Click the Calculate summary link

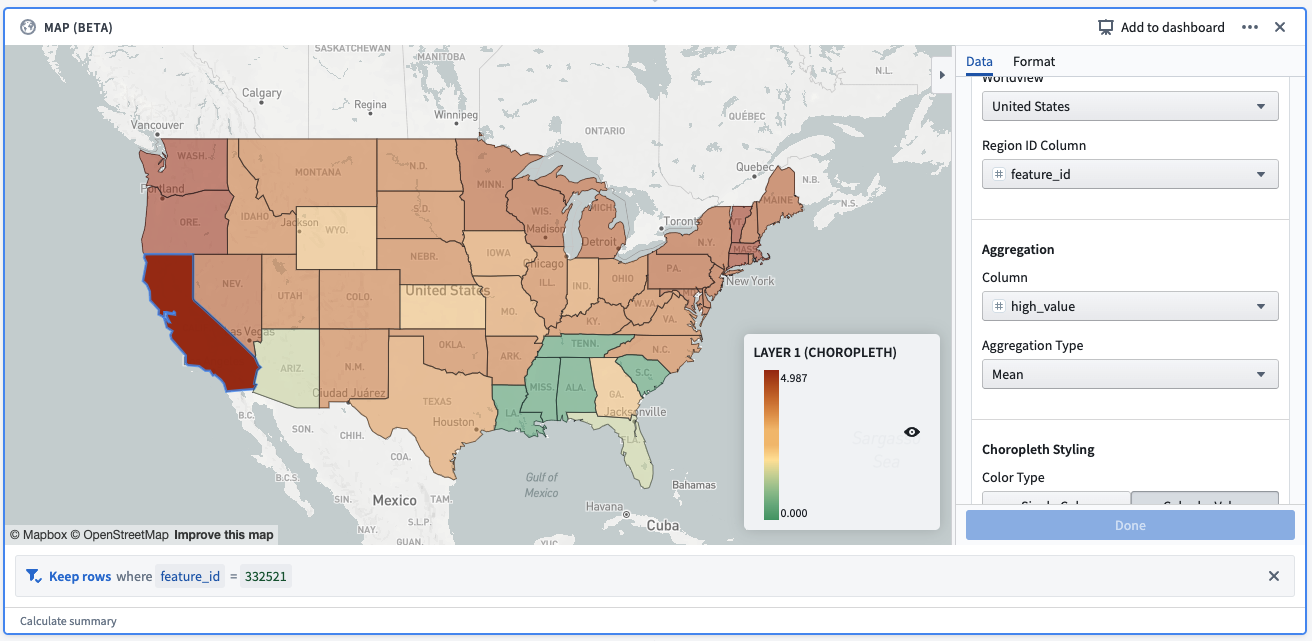point(68,621)
